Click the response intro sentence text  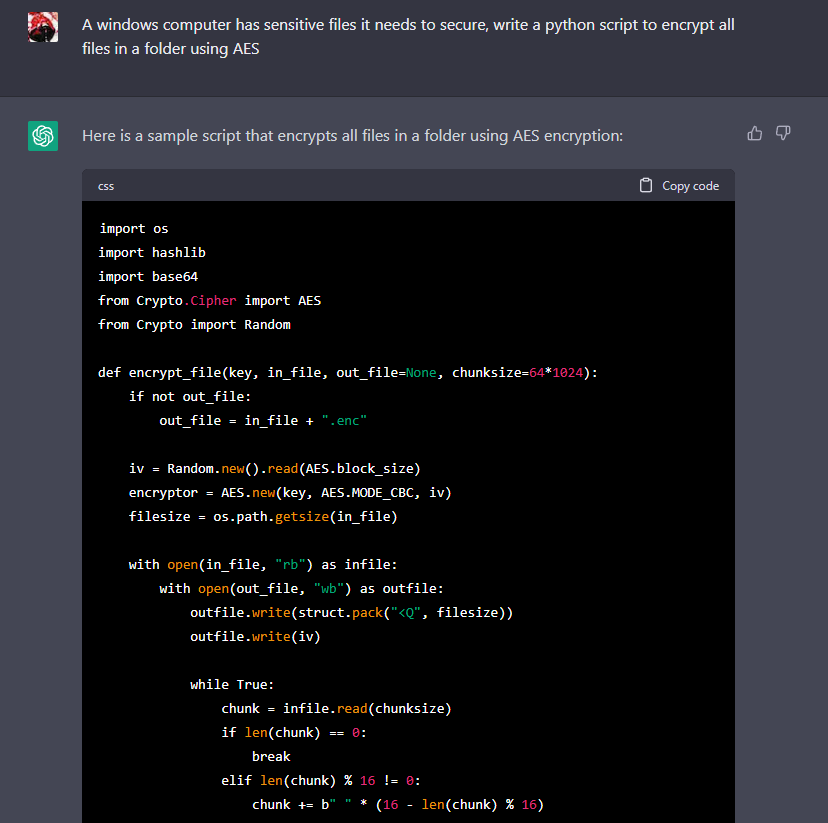pos(352,135)
